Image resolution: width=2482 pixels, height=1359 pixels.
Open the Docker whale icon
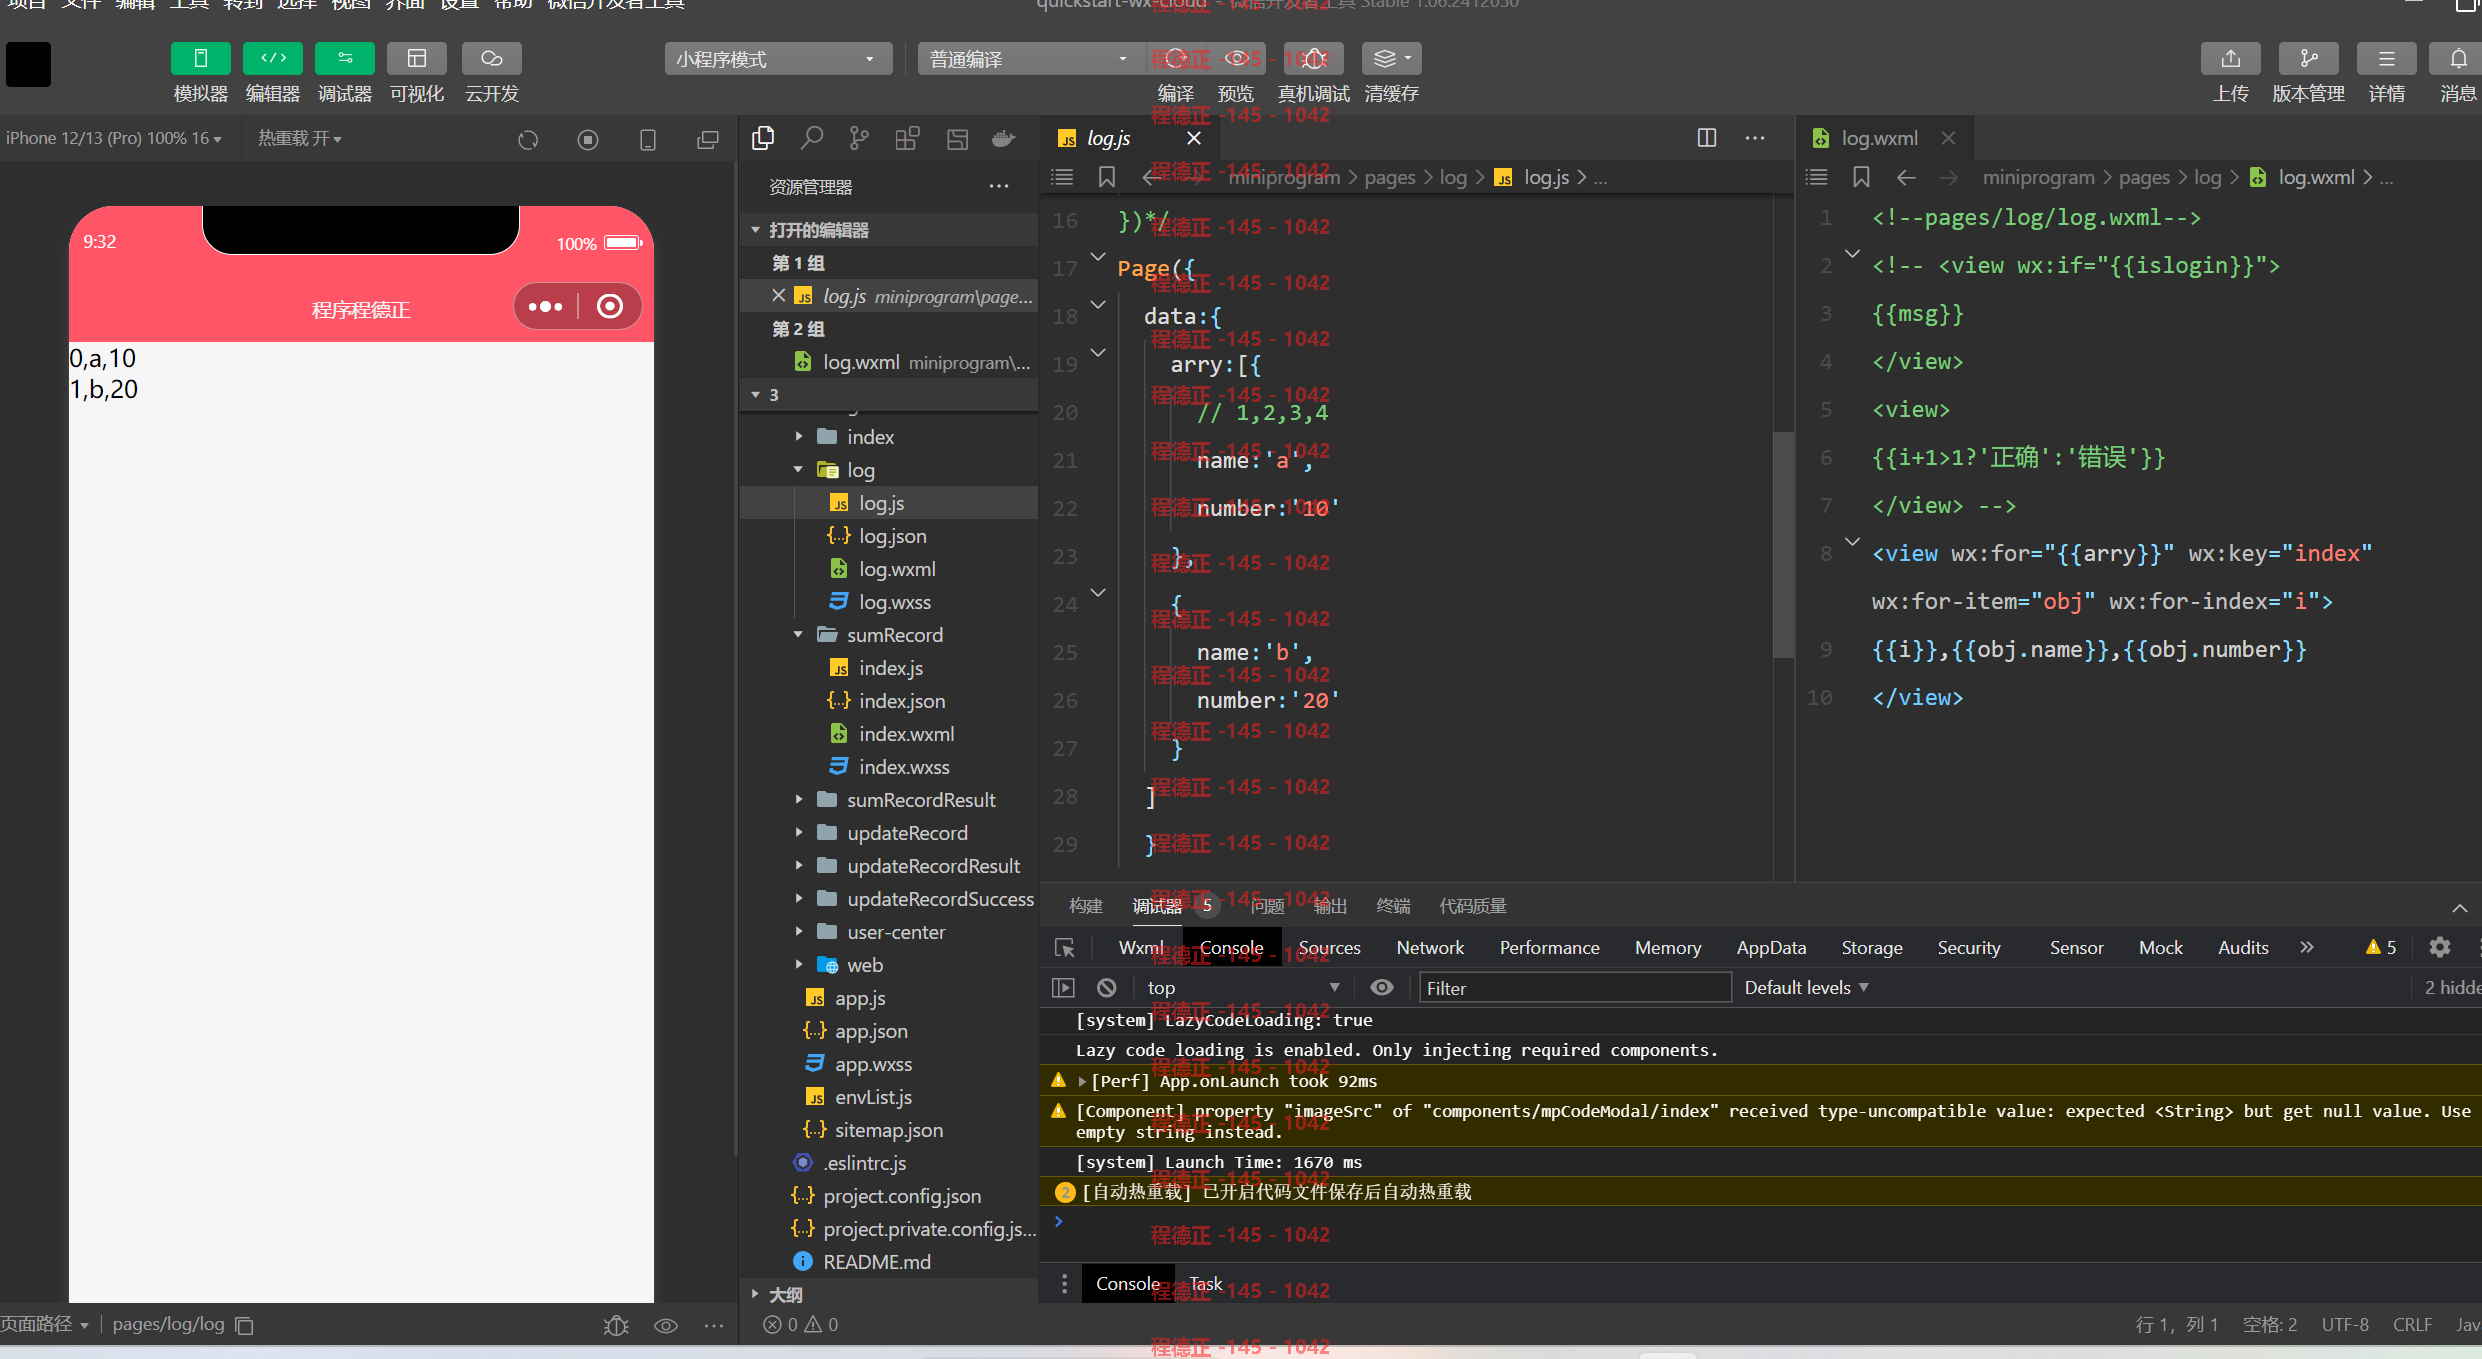[1003, 138]
